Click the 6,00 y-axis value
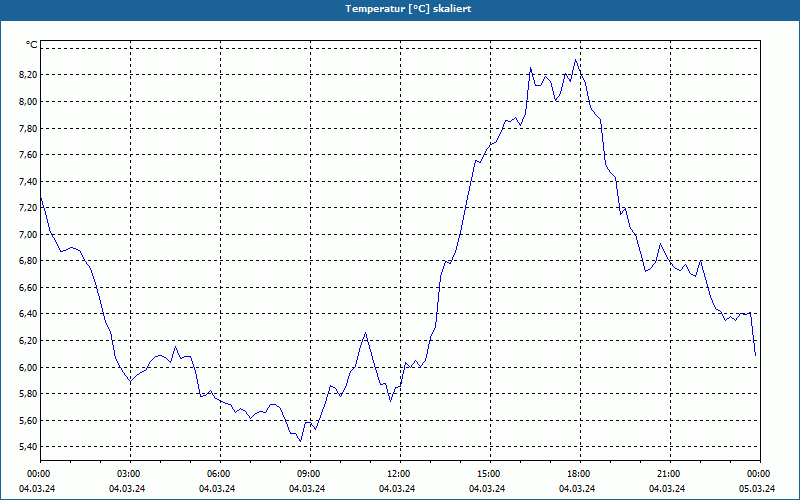 pyautogui.click(x=27, y=367)
